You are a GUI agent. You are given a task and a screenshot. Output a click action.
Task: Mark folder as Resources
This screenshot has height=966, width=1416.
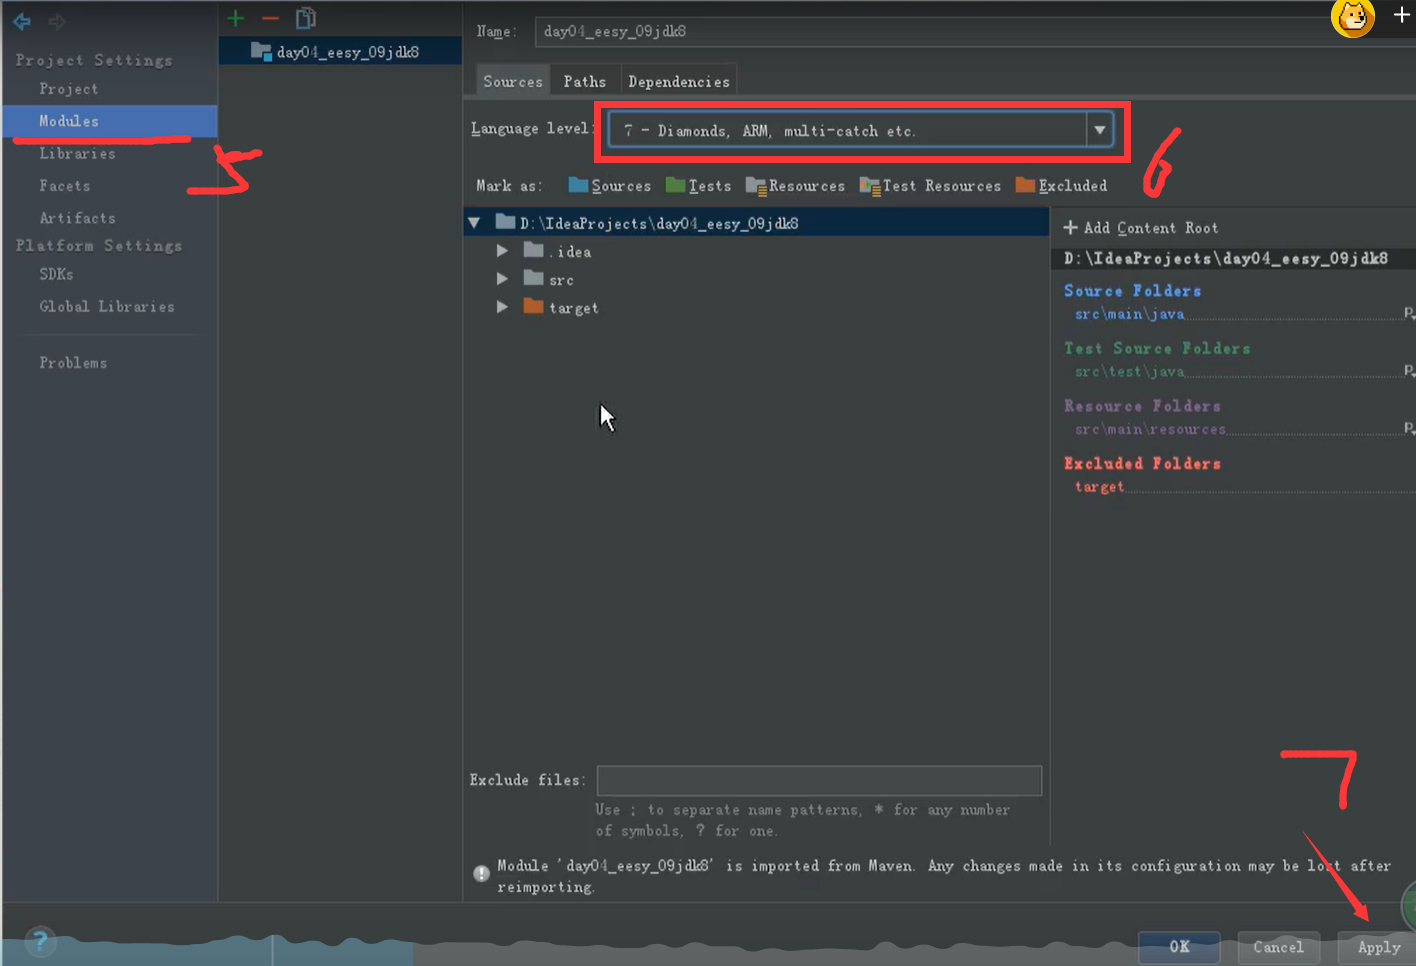(x=795, y=186)
